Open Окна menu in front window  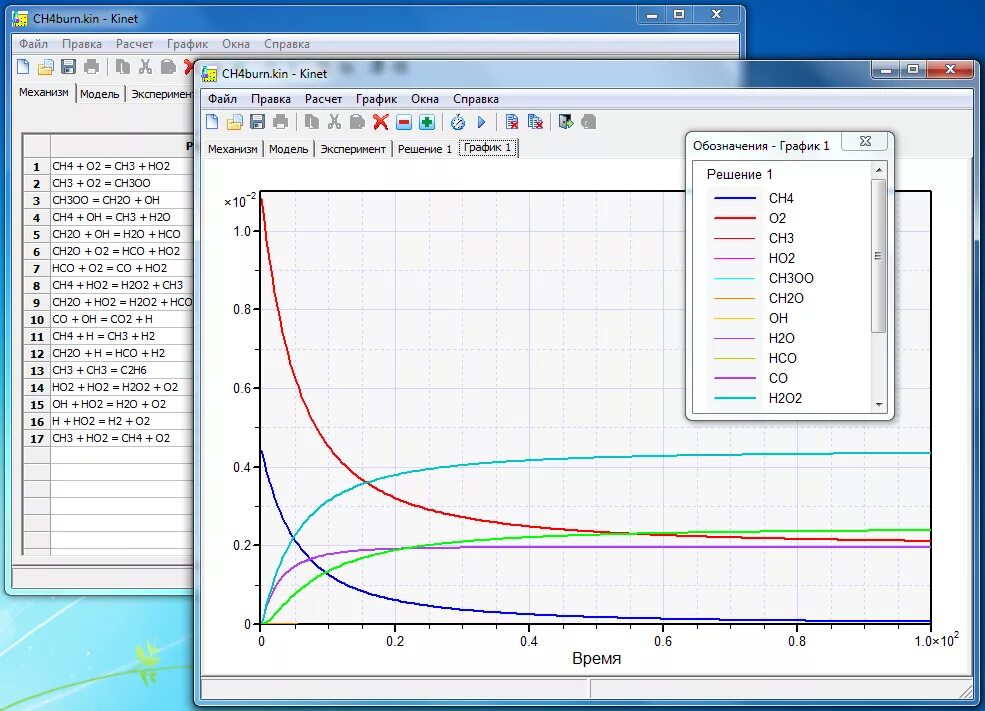[x=425, y=99]
